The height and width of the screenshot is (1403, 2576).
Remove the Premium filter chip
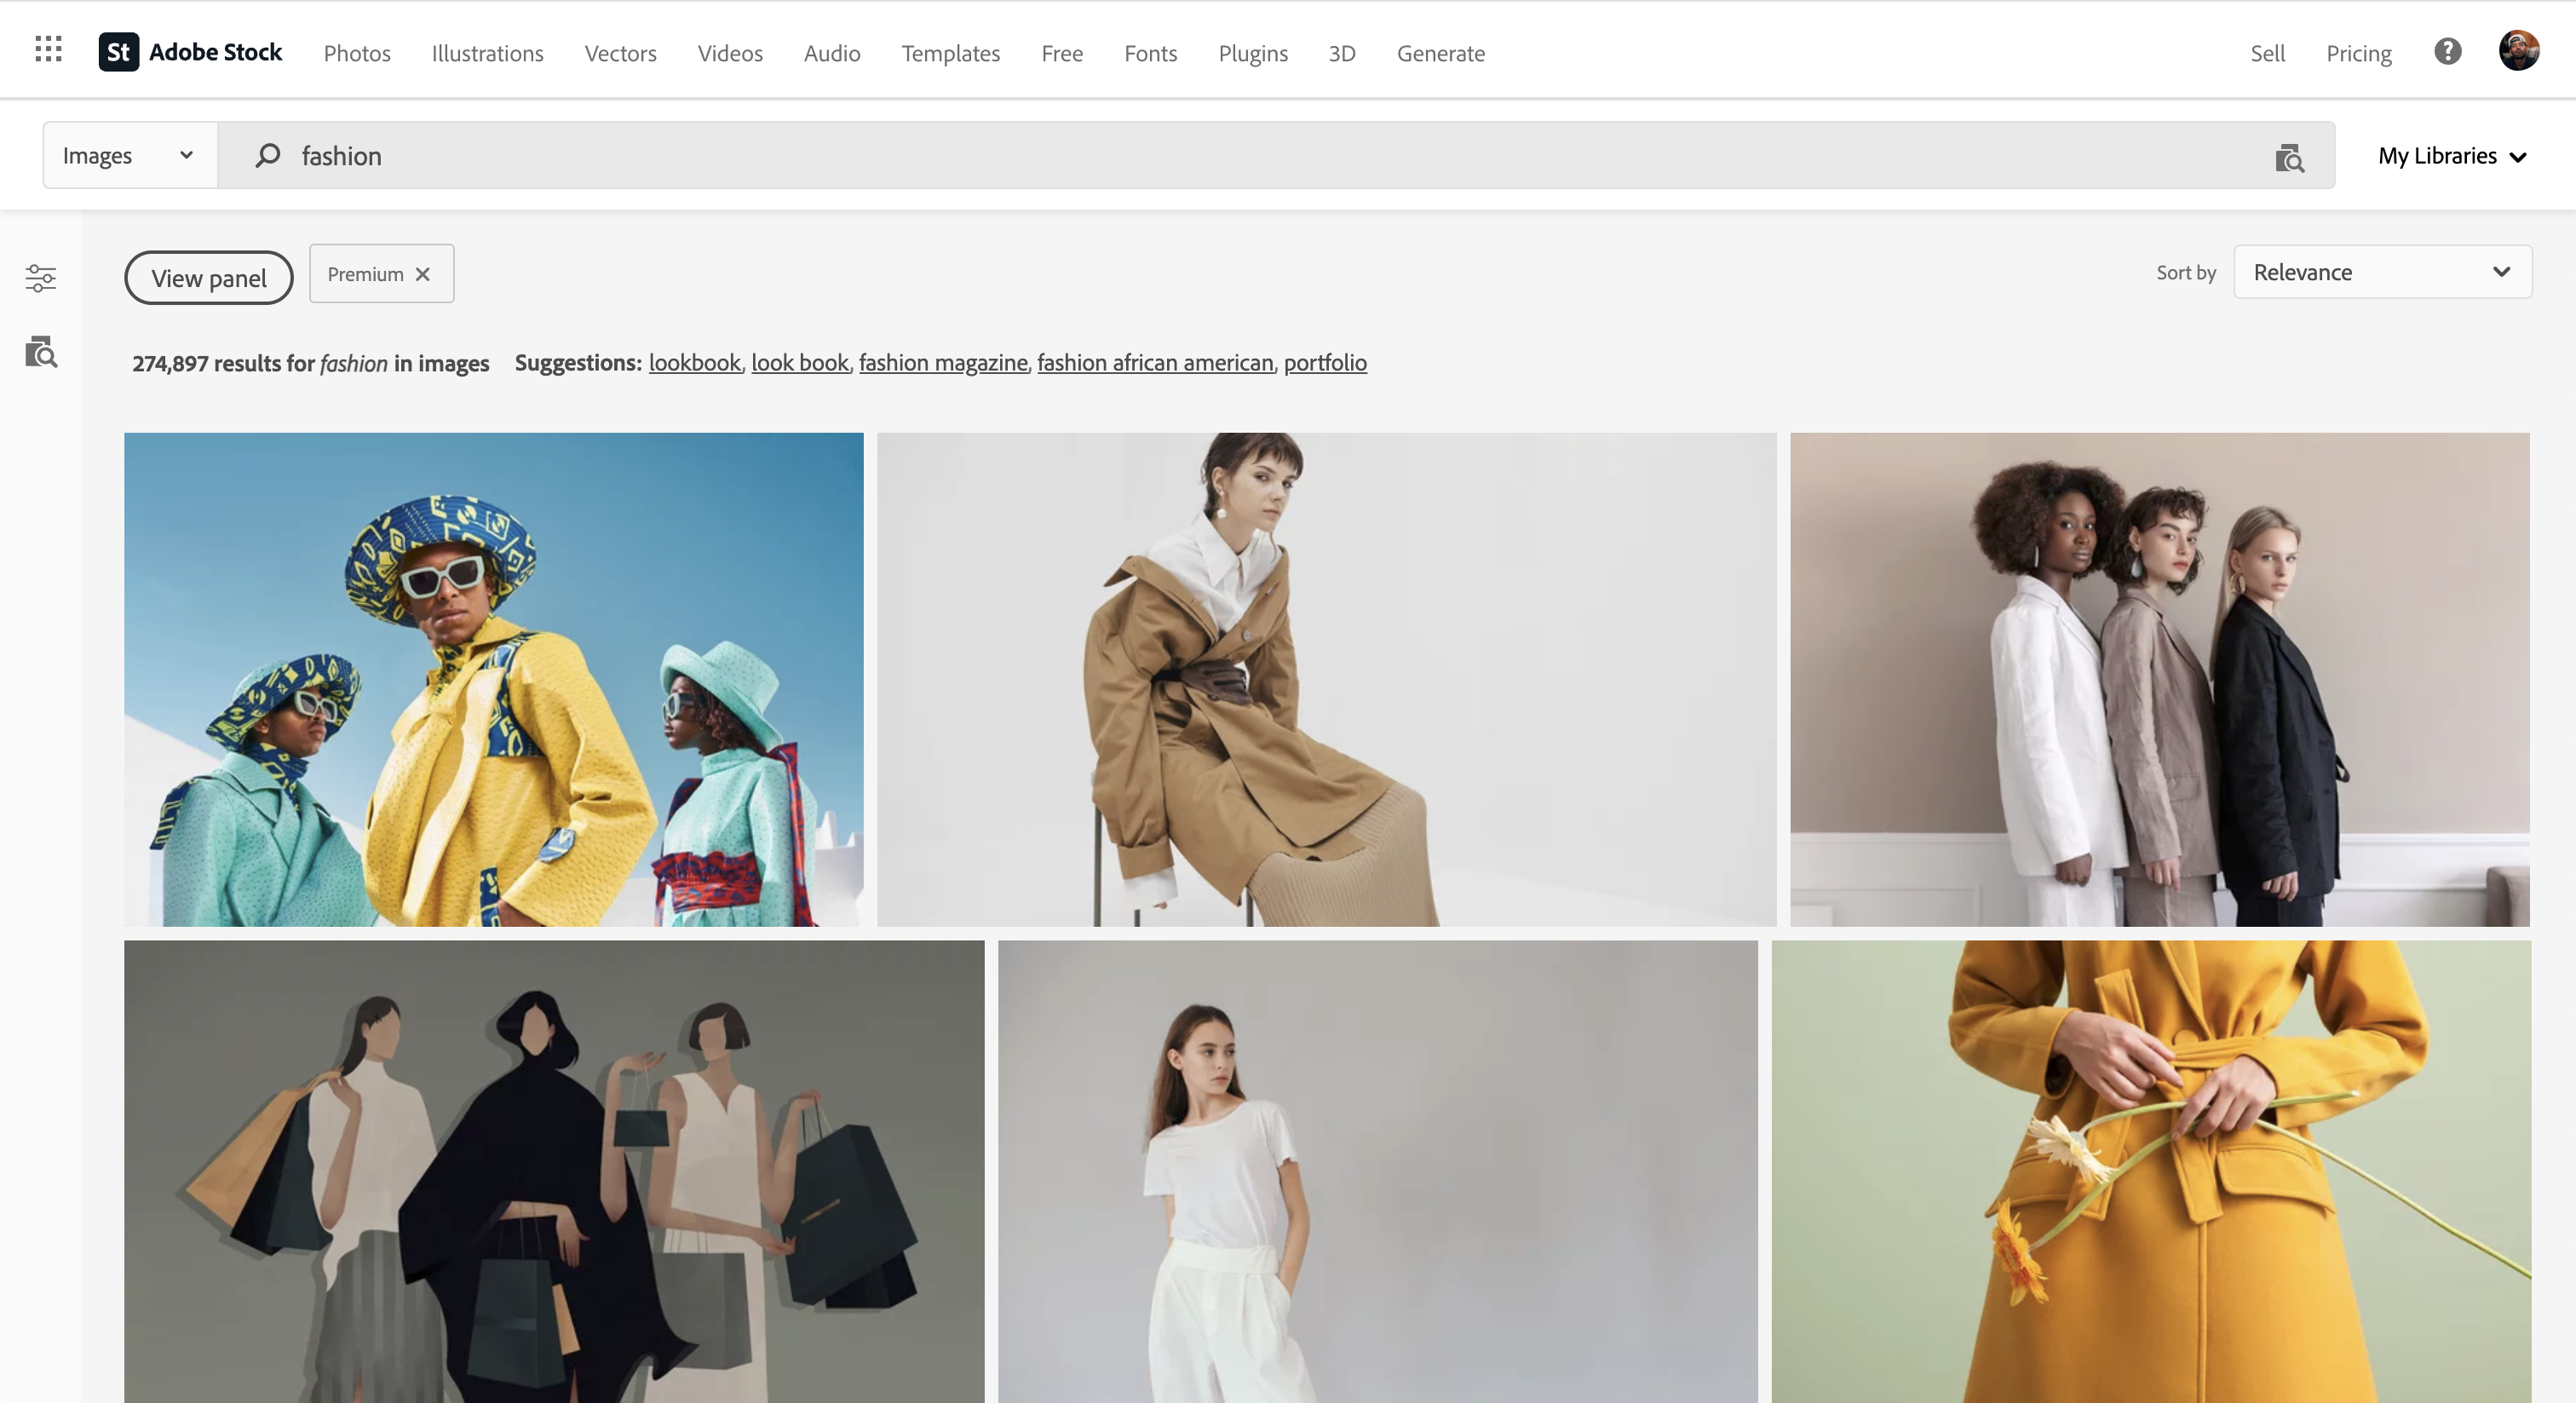(x=423, y=274)
